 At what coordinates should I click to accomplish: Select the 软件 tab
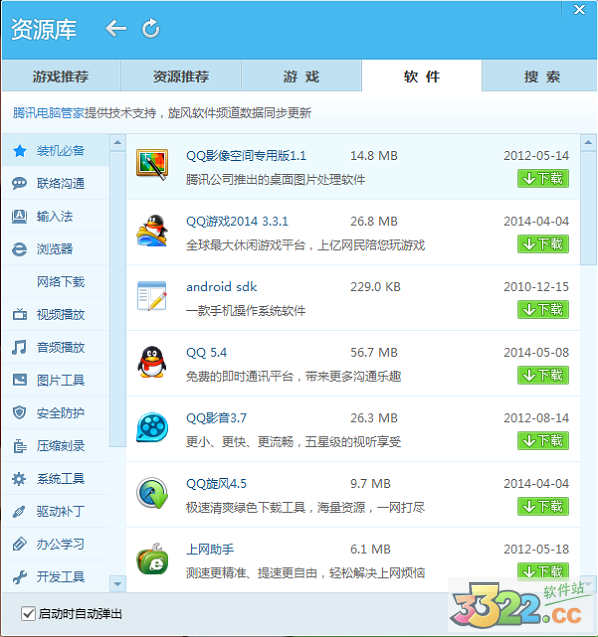tap(422, 76)
